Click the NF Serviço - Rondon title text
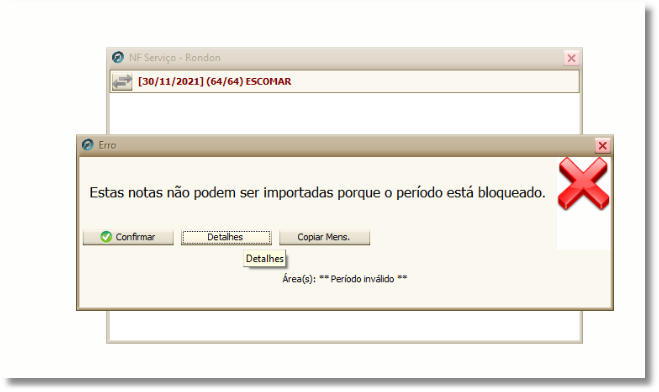 (x=175, y=58)
